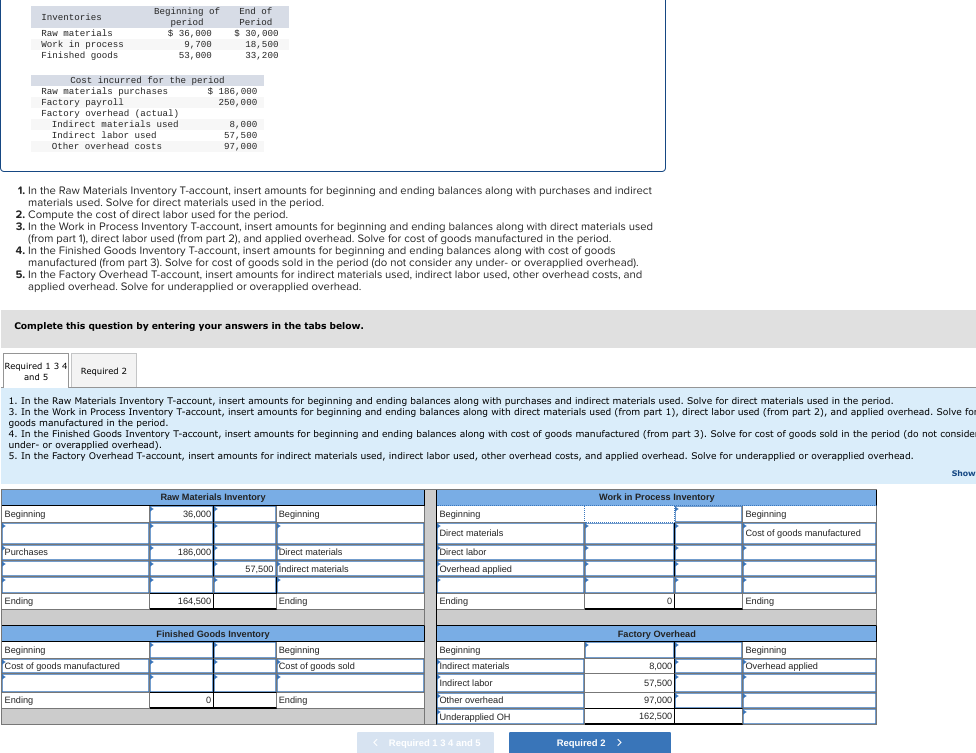Click the Work in Process Ending balance showing 0

click(629, 600)
